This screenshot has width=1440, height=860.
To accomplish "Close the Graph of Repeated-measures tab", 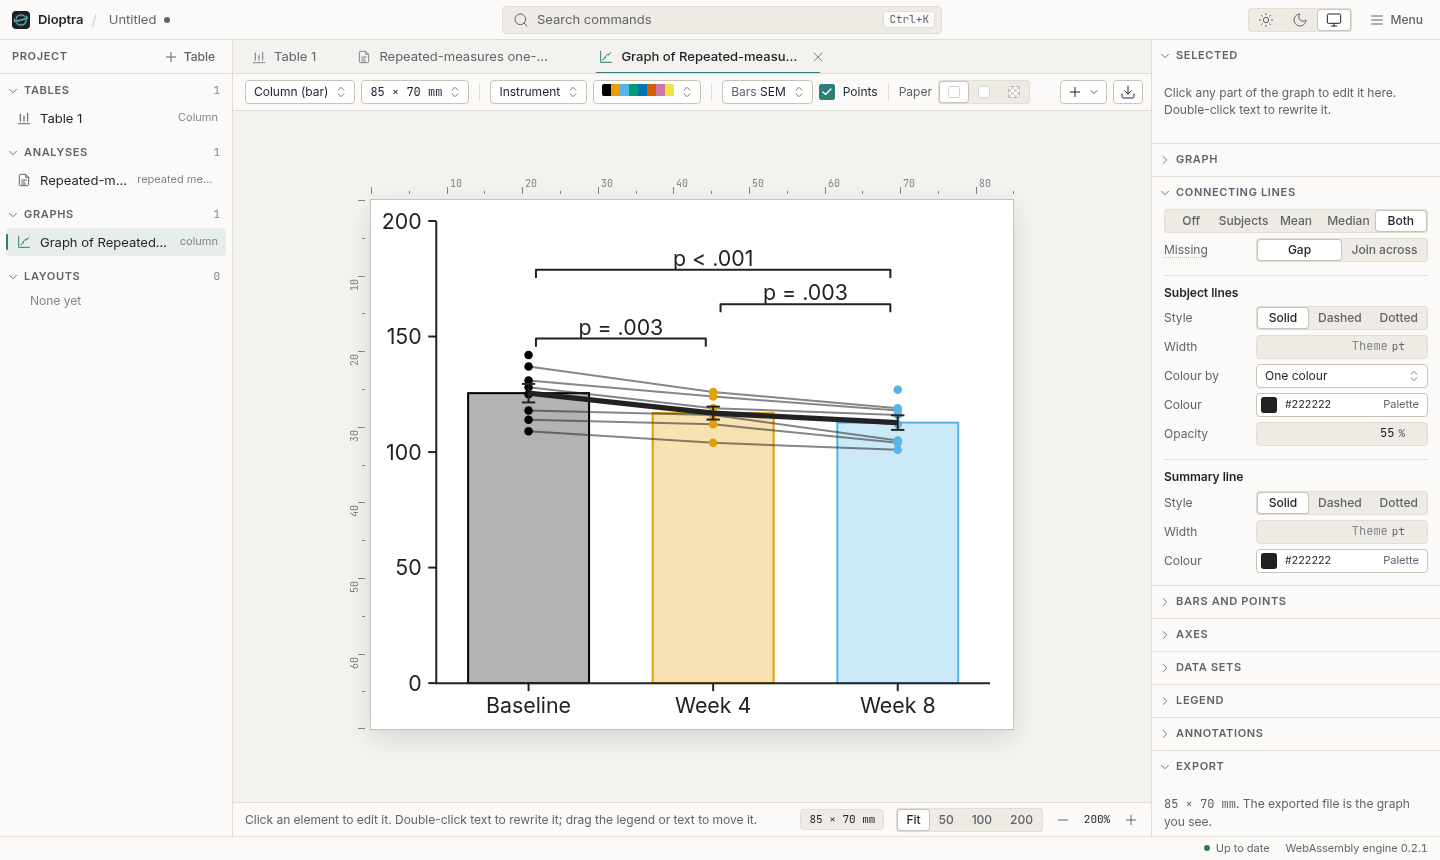I will (x=818, y=57).
